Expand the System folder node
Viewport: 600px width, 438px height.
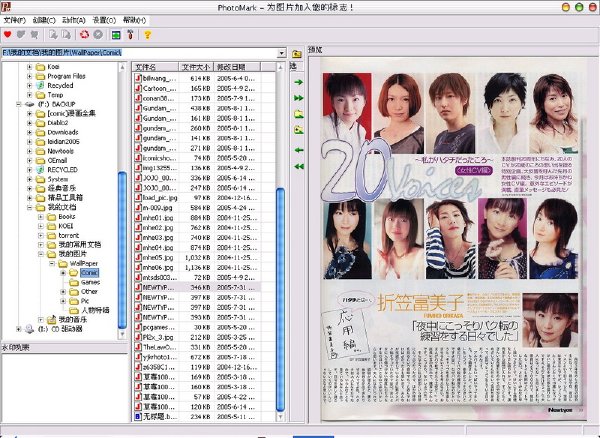(29, 179)
